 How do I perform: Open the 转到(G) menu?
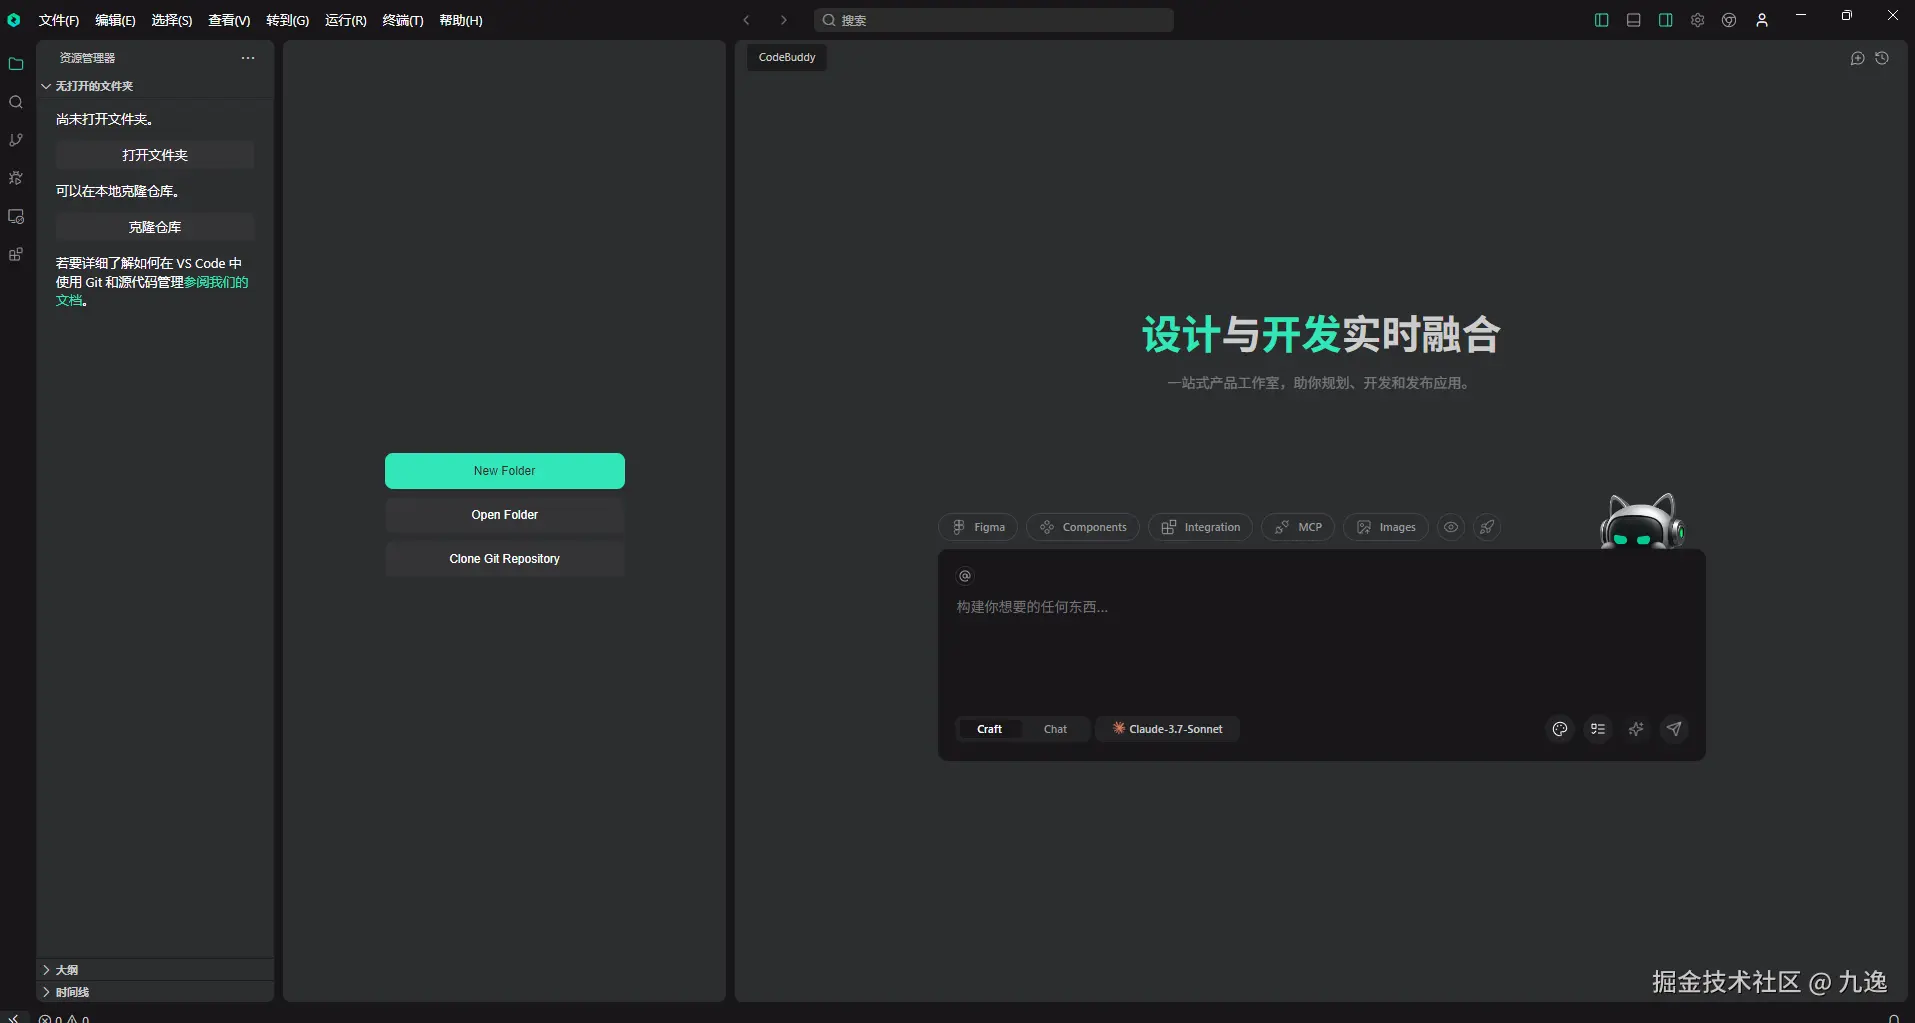(287, 20)
